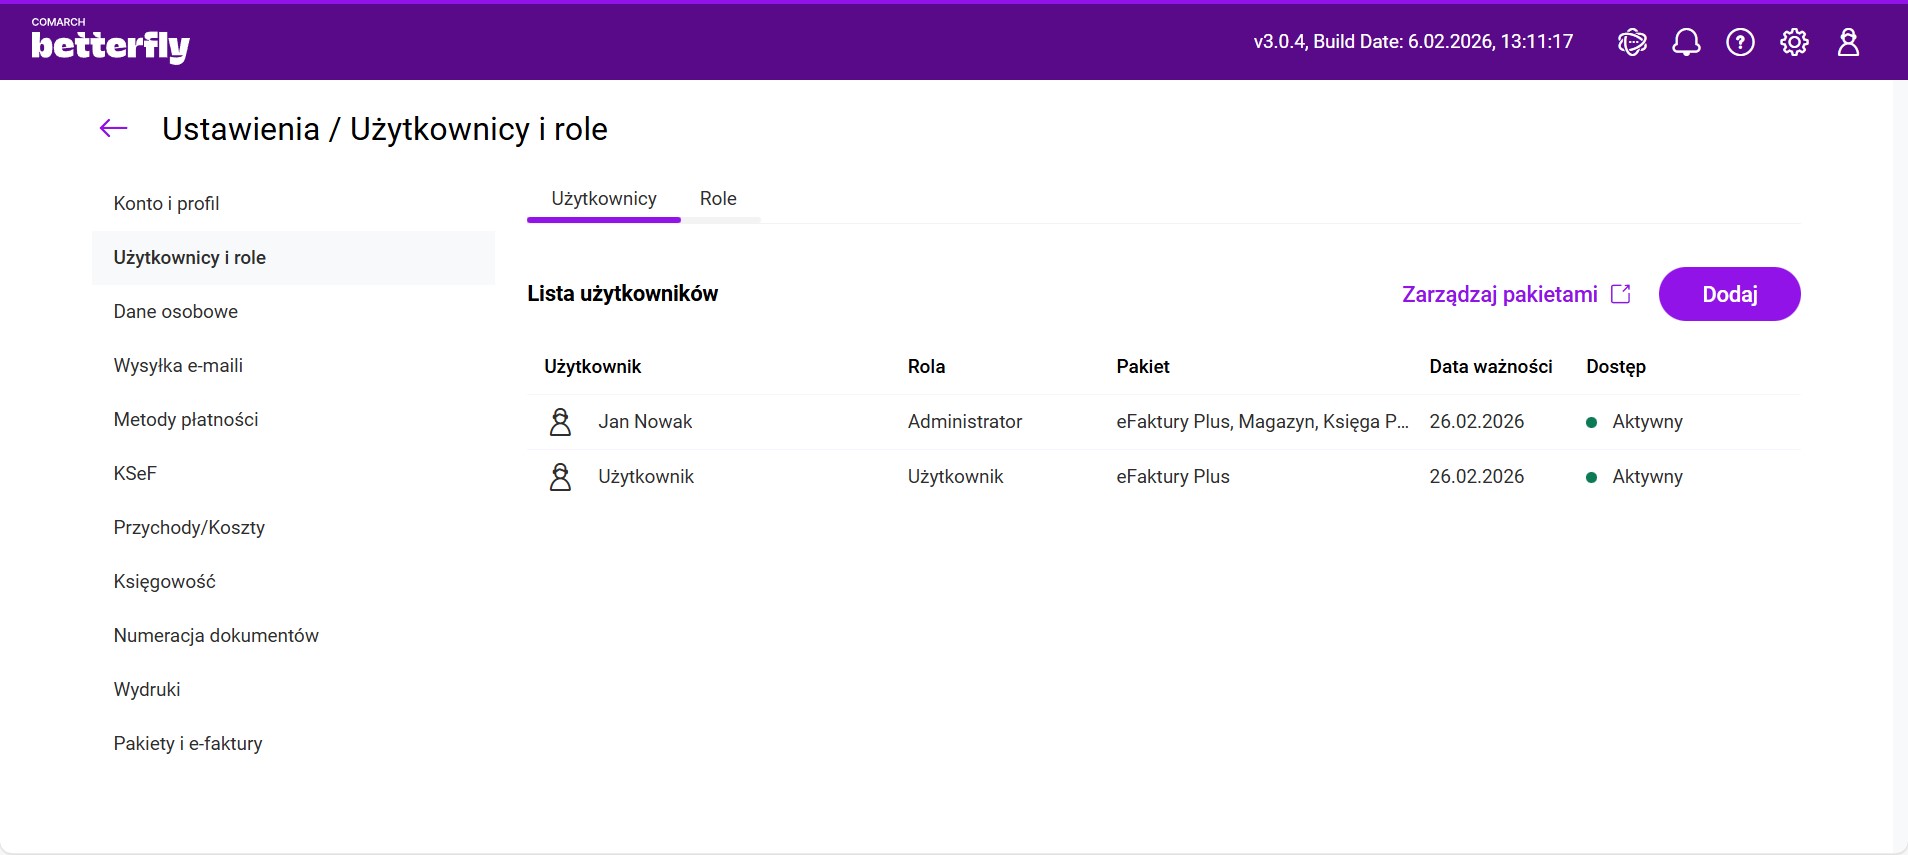Click the Comarch Betterfly logo
The width and height of the screenshot is (1908, 855).
pyautogui.click(x=110, y=42)
